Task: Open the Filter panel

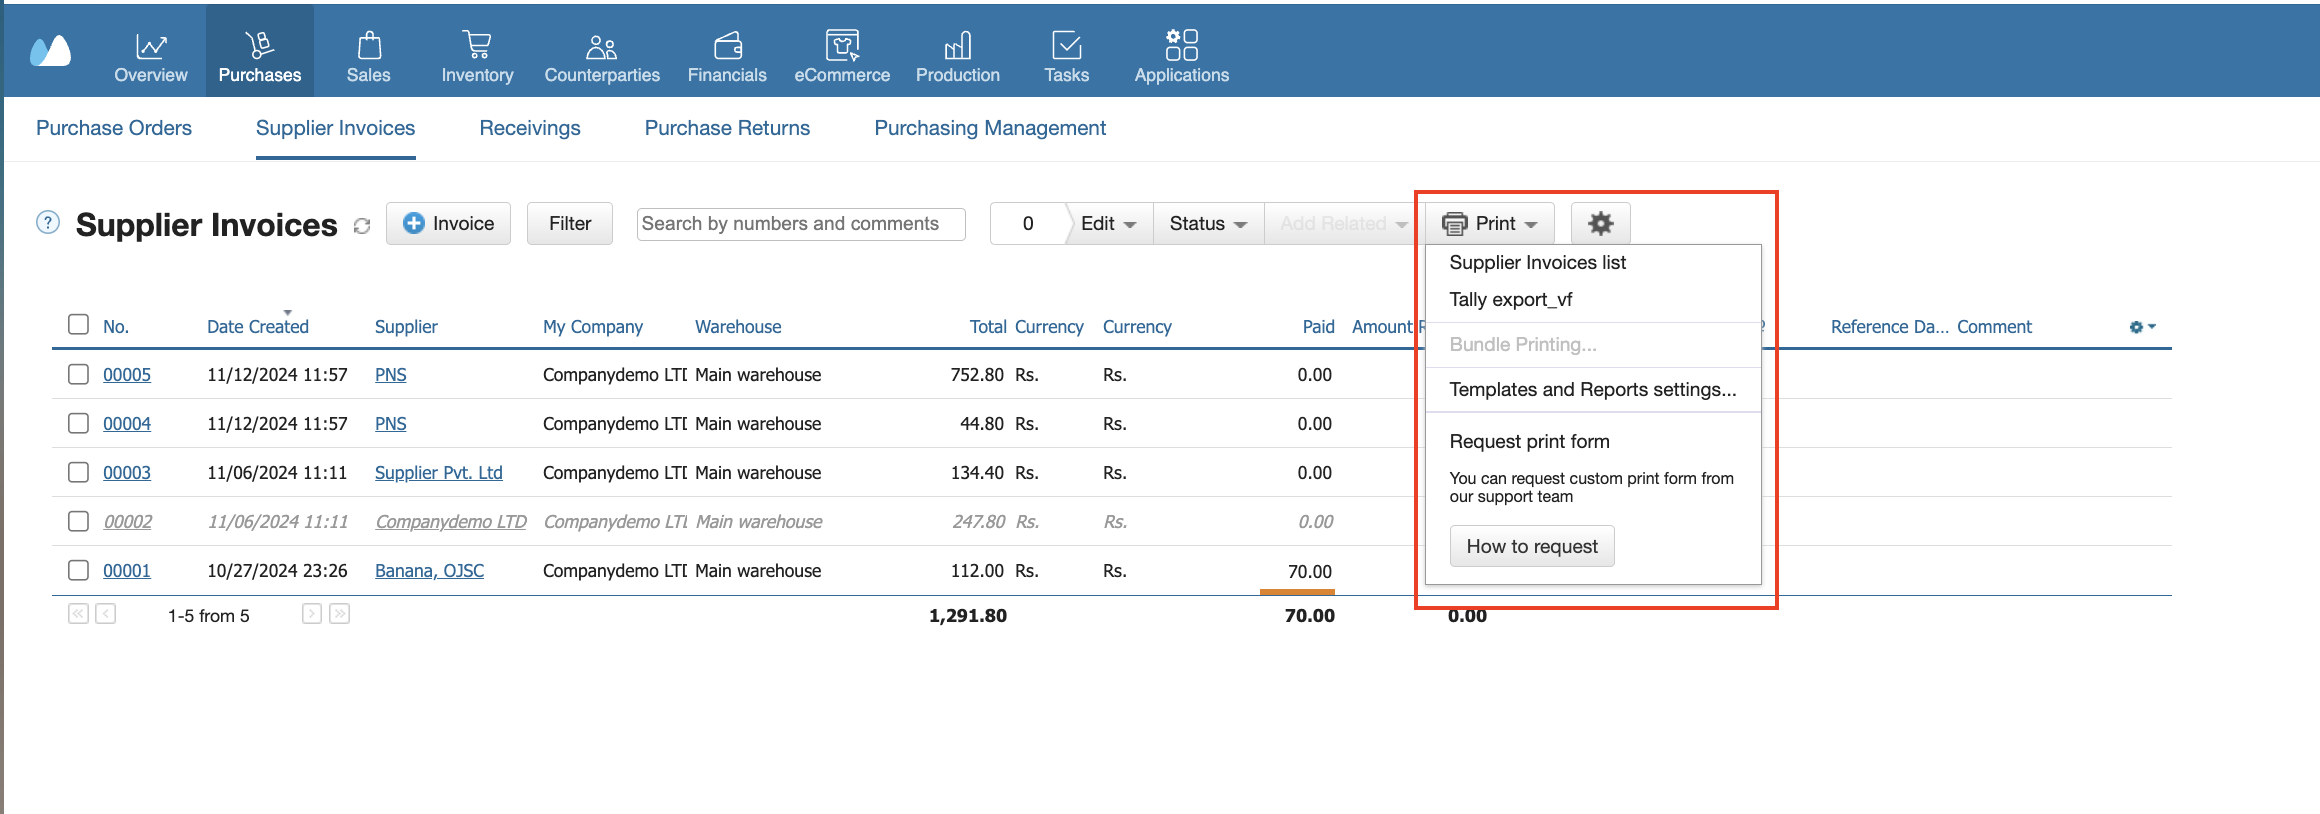Action: [x=570, y=223]
